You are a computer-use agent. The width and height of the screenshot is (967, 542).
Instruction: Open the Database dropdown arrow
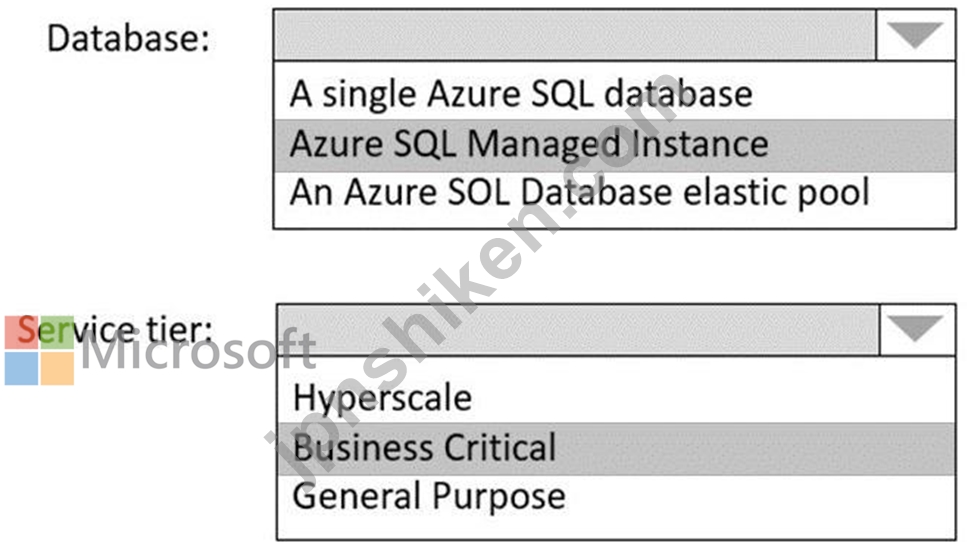[x=915, y=35]
